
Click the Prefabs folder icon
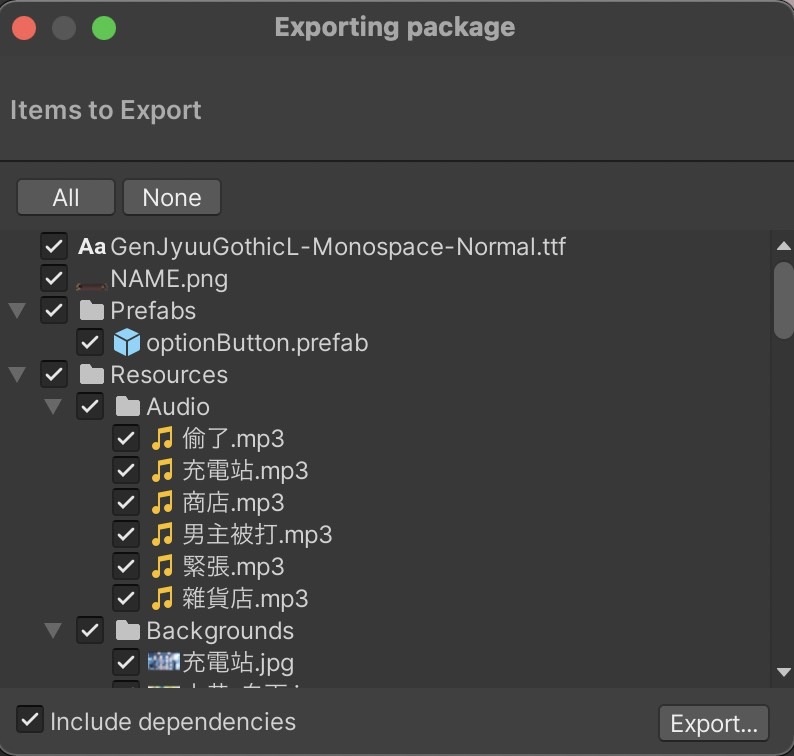pos(92,310)
